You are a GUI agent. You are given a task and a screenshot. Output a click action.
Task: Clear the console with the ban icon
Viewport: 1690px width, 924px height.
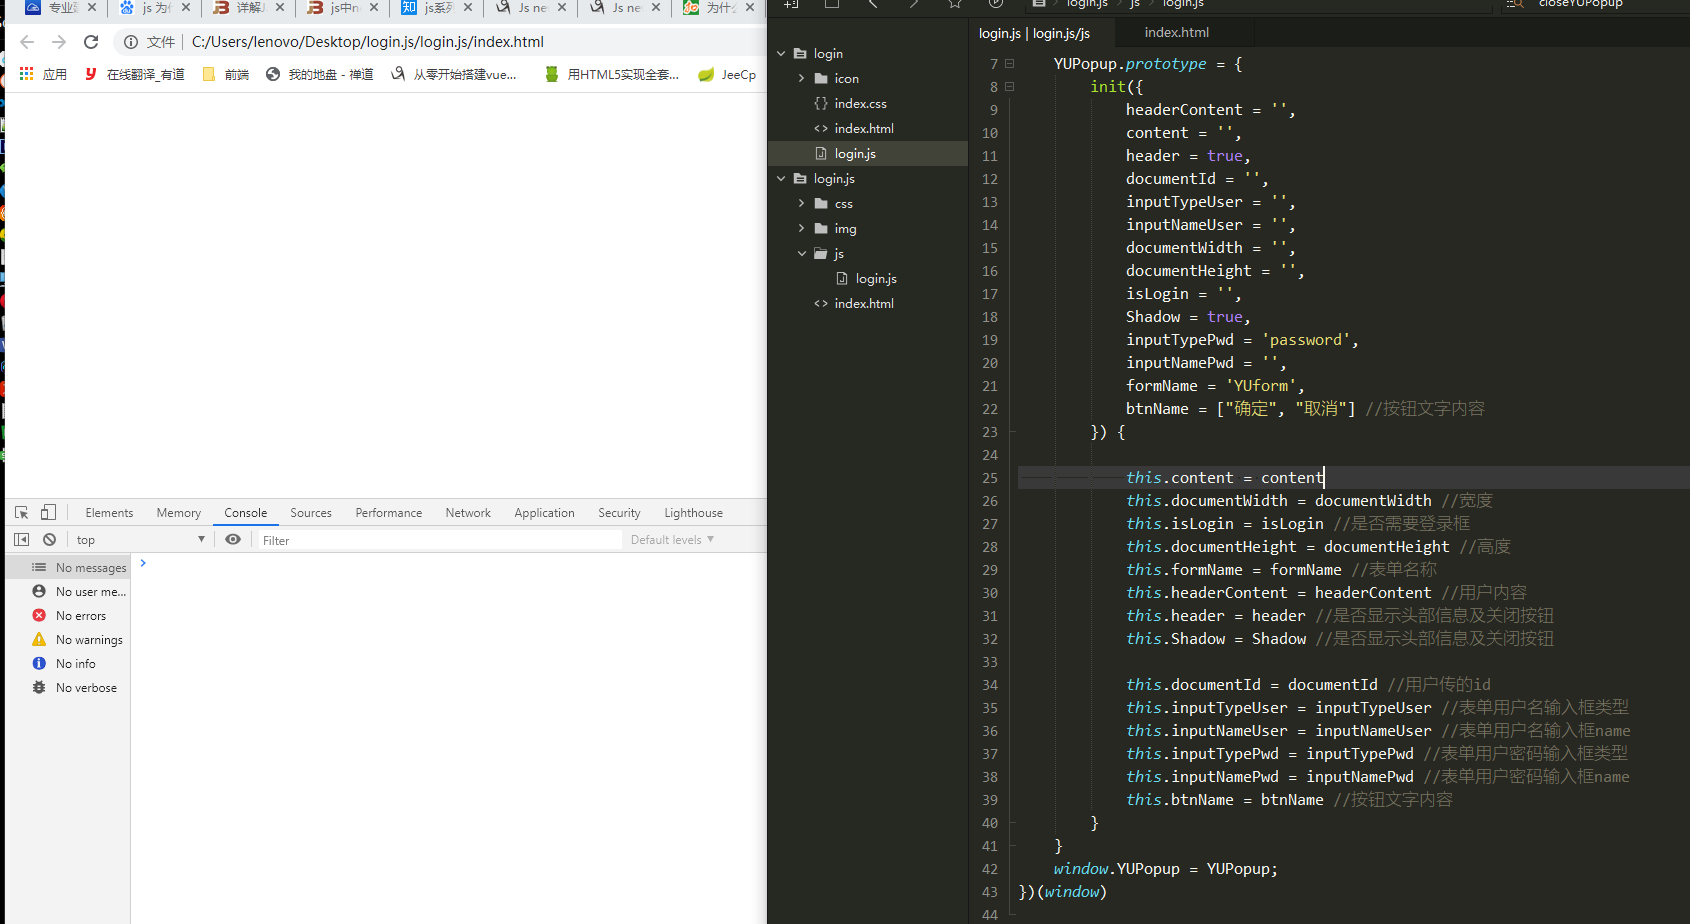click(x=49, y=539)
